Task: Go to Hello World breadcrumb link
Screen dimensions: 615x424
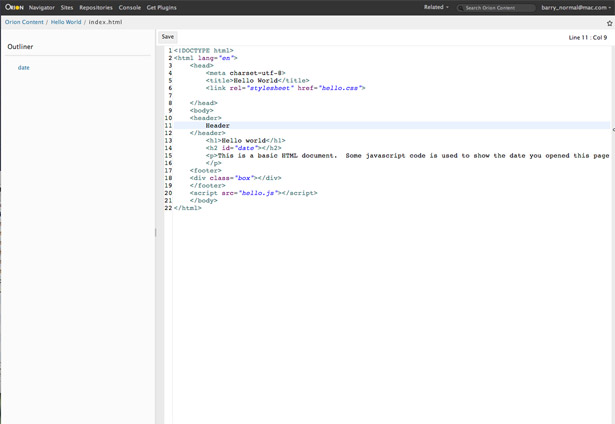Action: coord(66,22)
